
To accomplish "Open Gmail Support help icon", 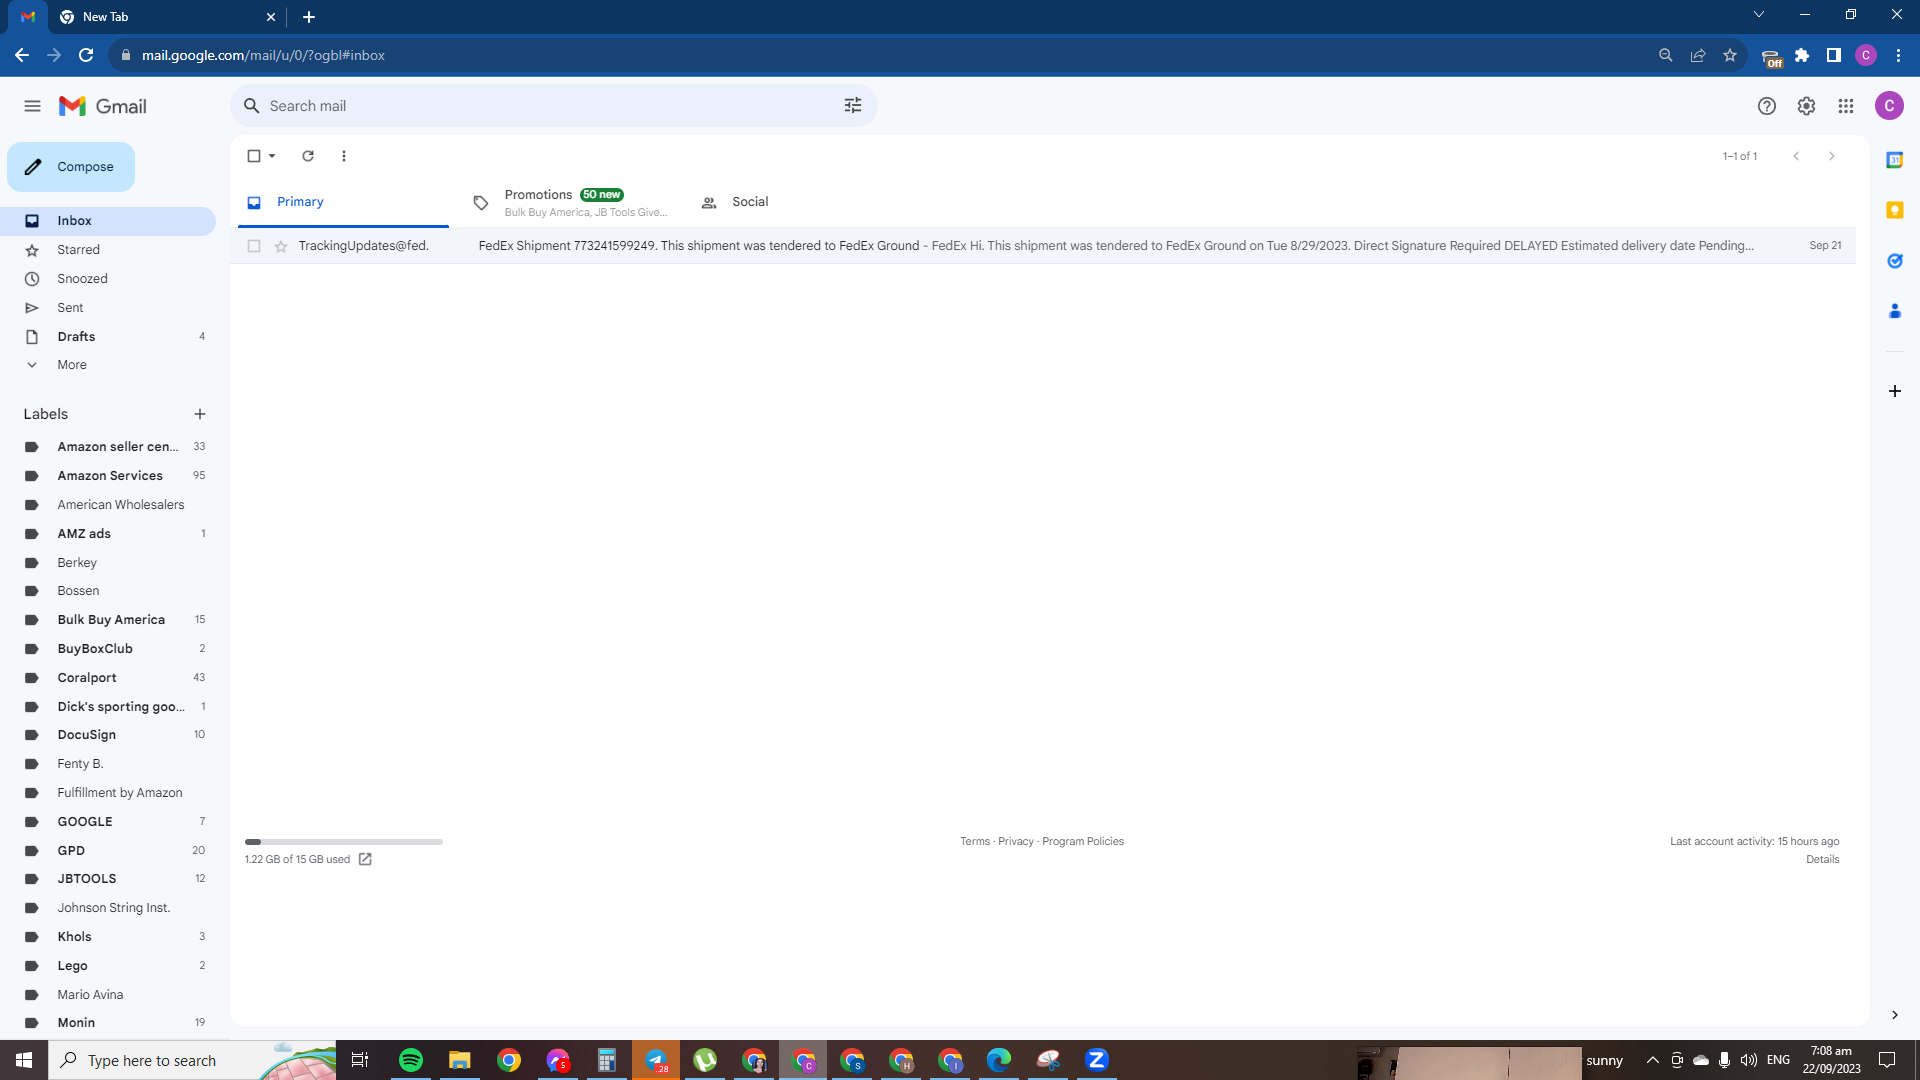I will (1767, 106).
